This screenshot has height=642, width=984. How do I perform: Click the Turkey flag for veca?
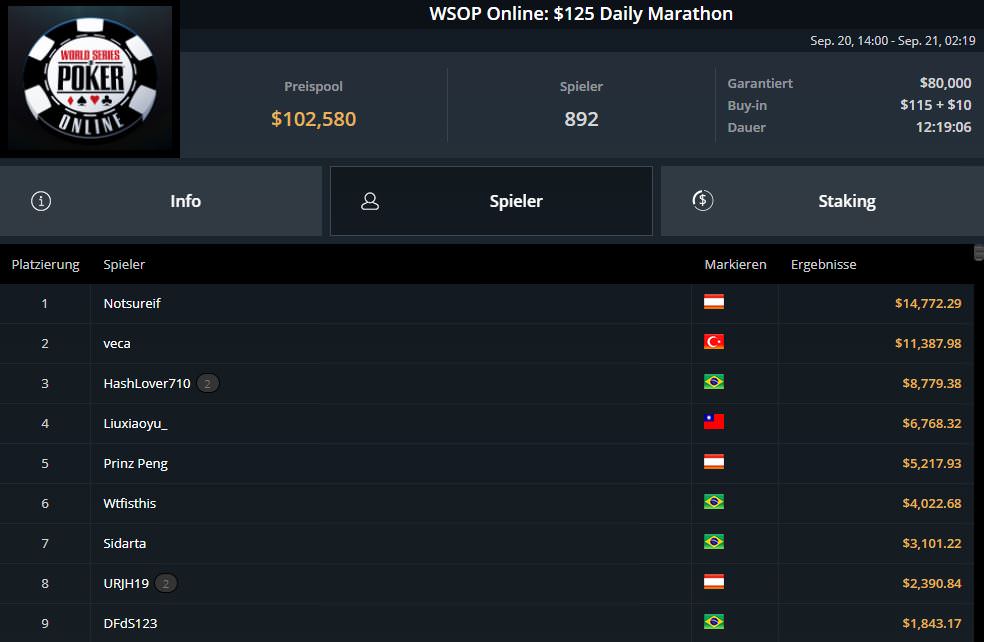pos(714,342)
